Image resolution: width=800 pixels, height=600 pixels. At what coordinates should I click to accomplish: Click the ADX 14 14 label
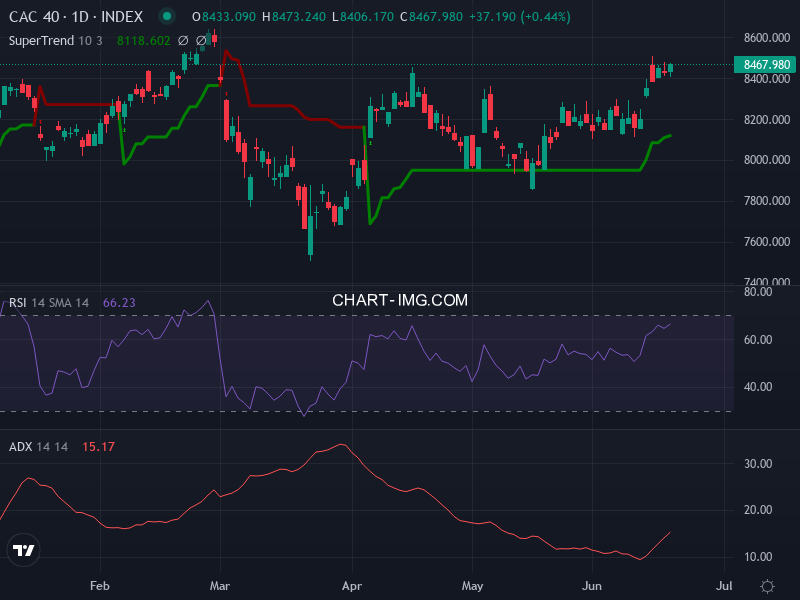[x=38, y=447]
